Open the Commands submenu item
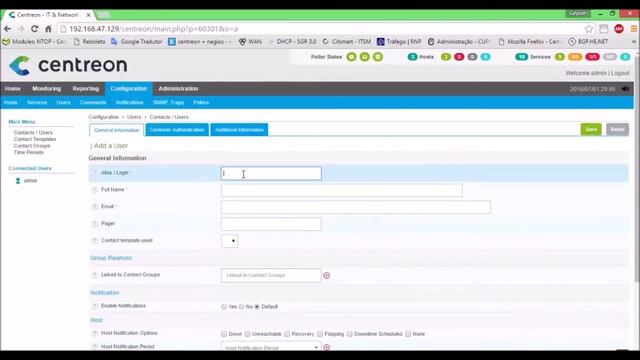This screenshot has width=640, height=360. pos(93,102)
